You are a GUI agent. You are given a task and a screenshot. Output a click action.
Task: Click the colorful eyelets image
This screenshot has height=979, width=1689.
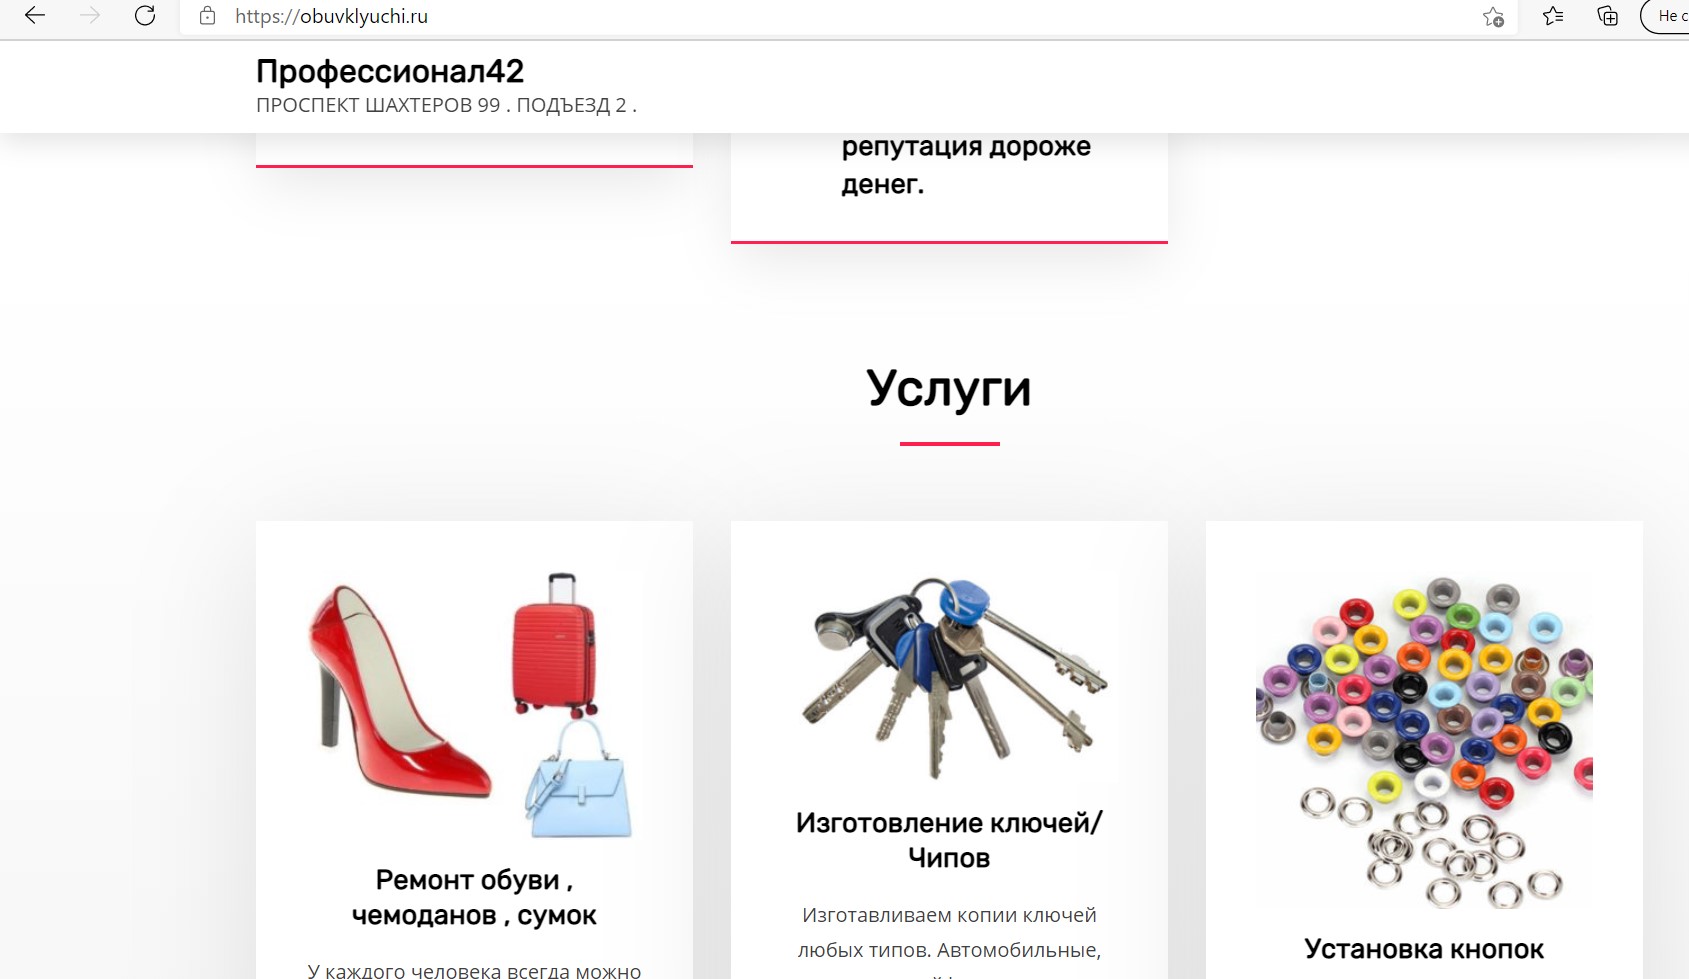coord(1424,741)
